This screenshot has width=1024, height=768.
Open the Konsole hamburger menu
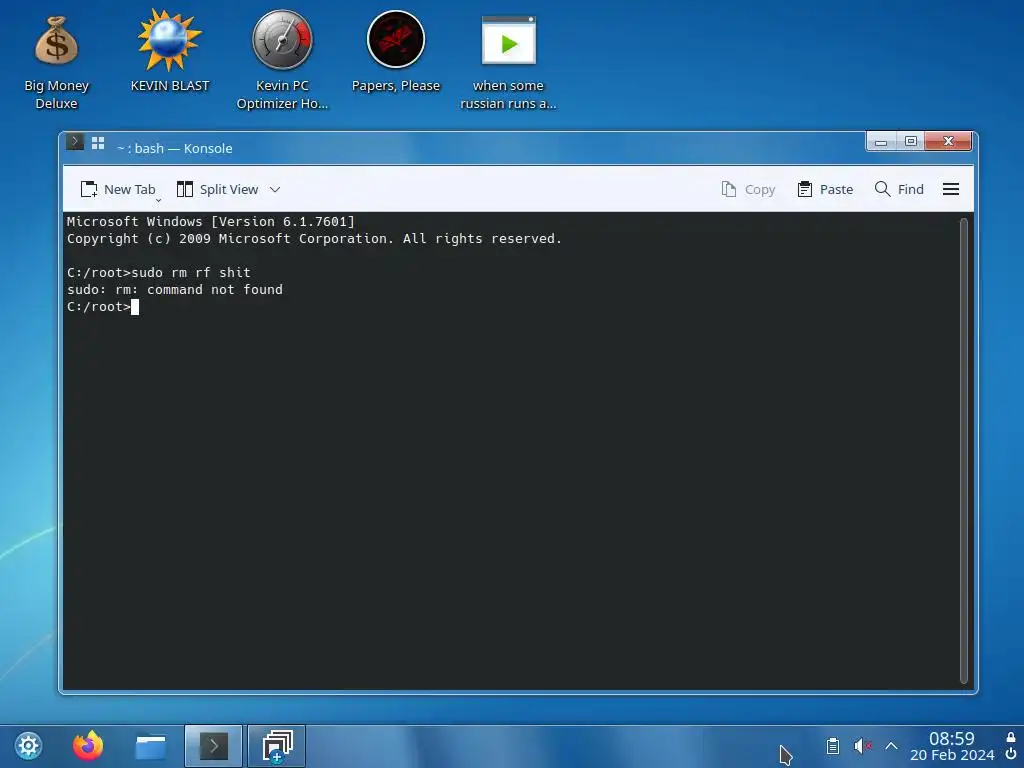(951, 189)
